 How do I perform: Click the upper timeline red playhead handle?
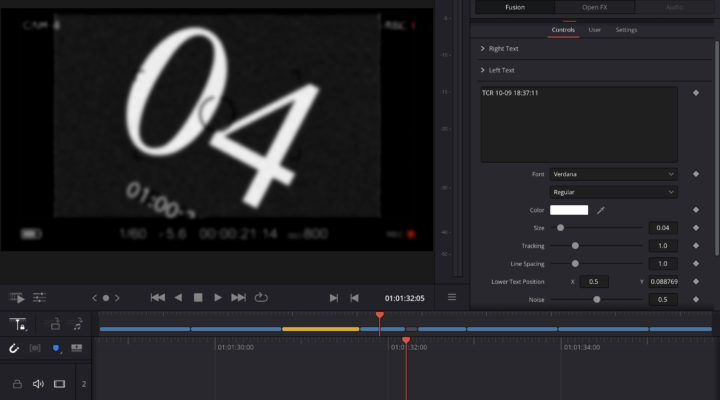click(x=379, y=315)
